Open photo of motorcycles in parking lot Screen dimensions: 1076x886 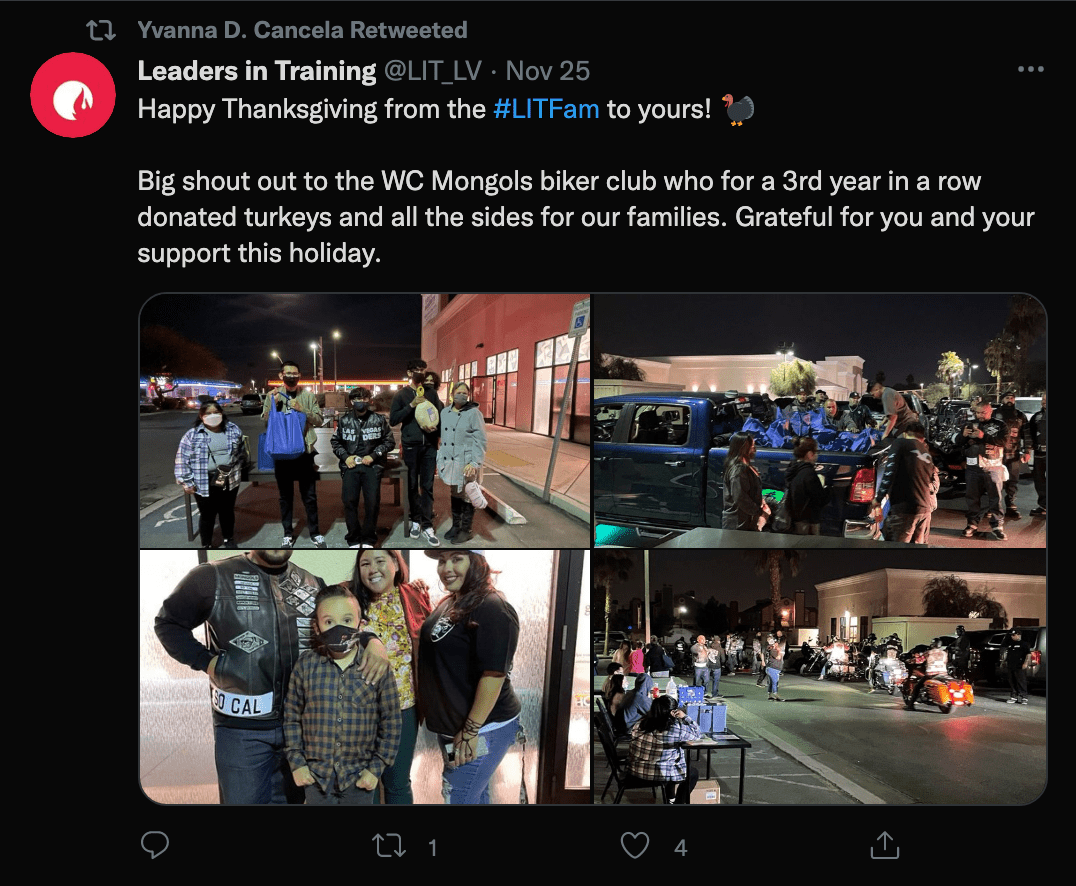(x=820, y=677)
